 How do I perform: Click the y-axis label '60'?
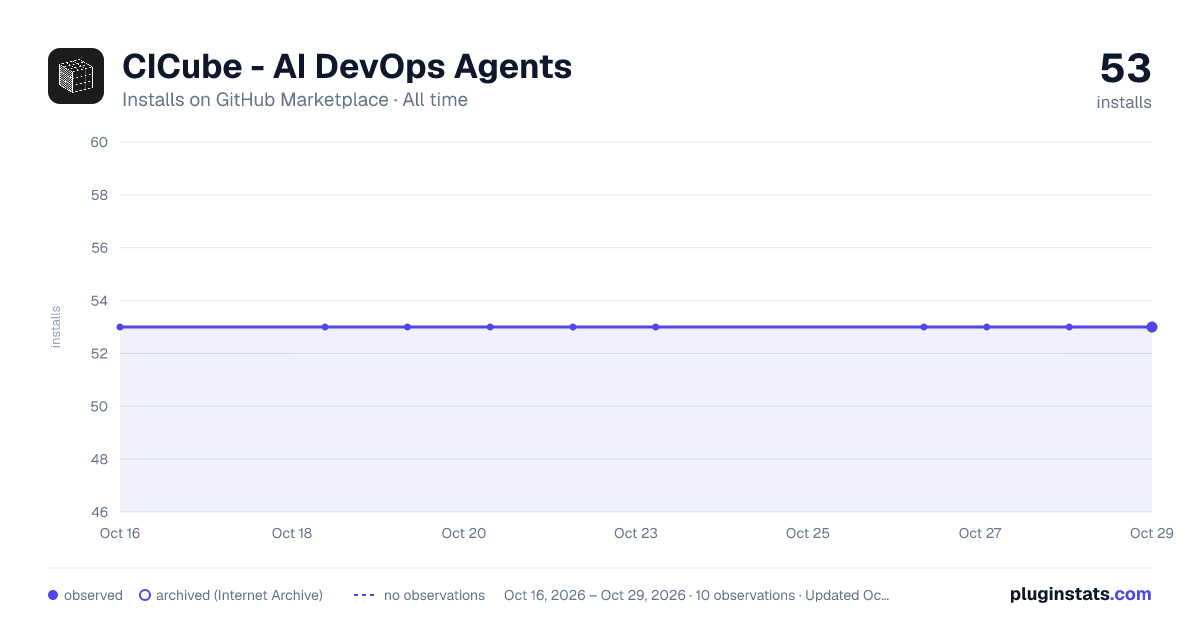tap(99, 142)
